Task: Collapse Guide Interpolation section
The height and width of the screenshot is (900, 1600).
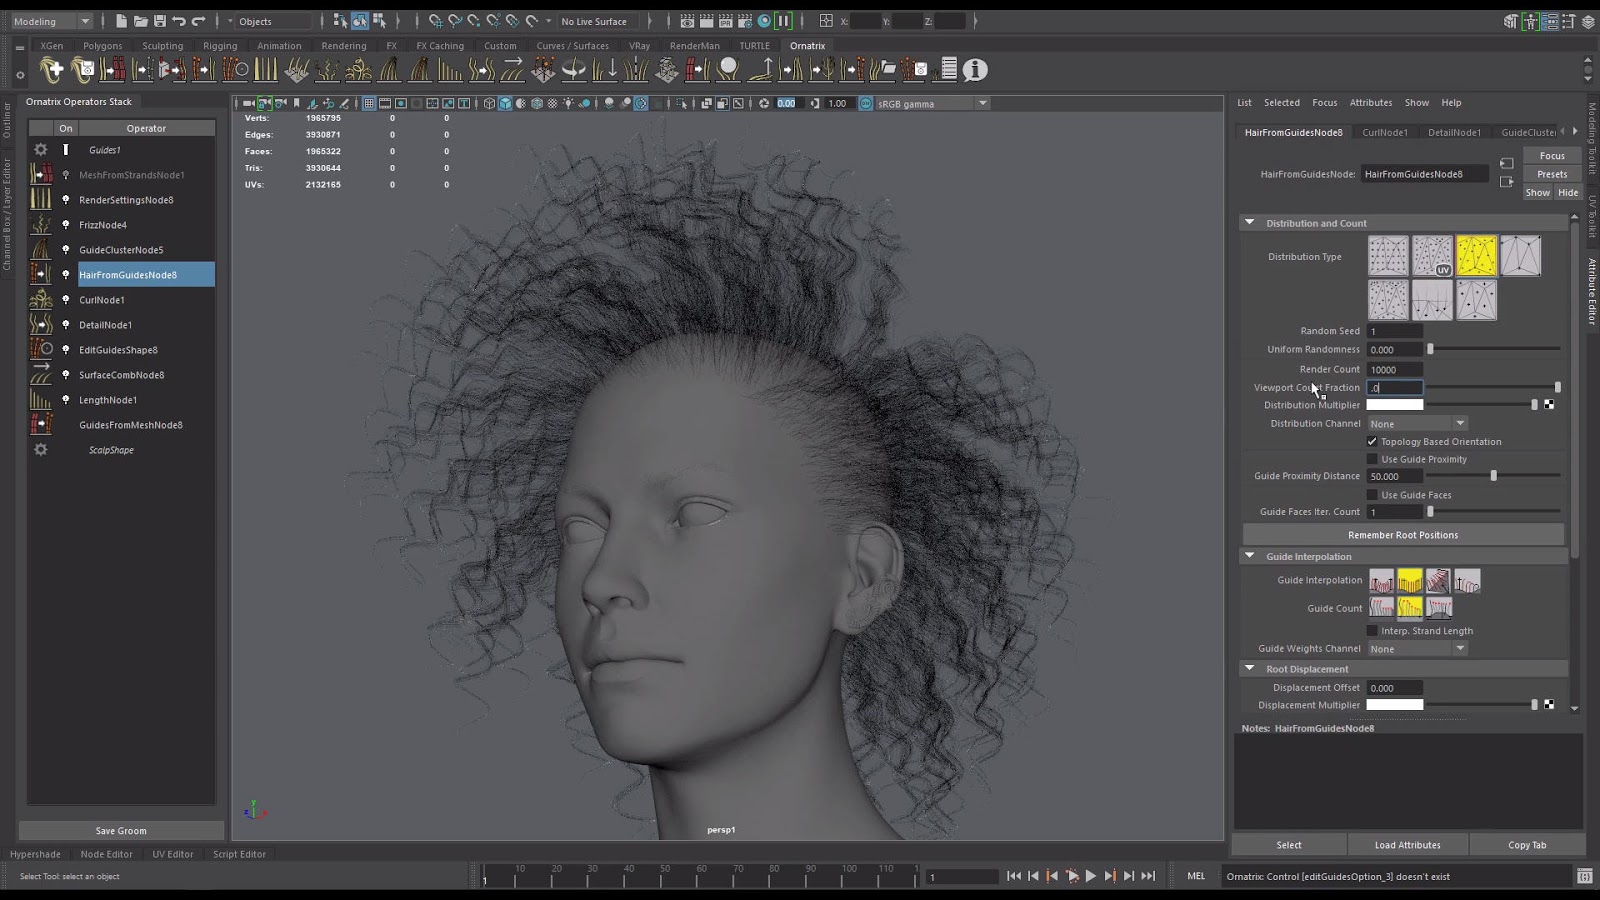Action: [1249, 555]
